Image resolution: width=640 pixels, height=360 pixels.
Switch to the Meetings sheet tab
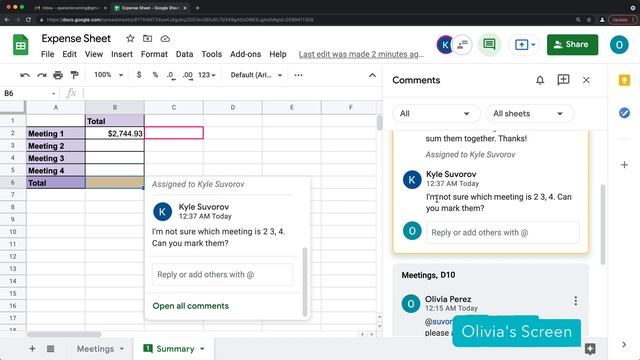coord(95,349)
